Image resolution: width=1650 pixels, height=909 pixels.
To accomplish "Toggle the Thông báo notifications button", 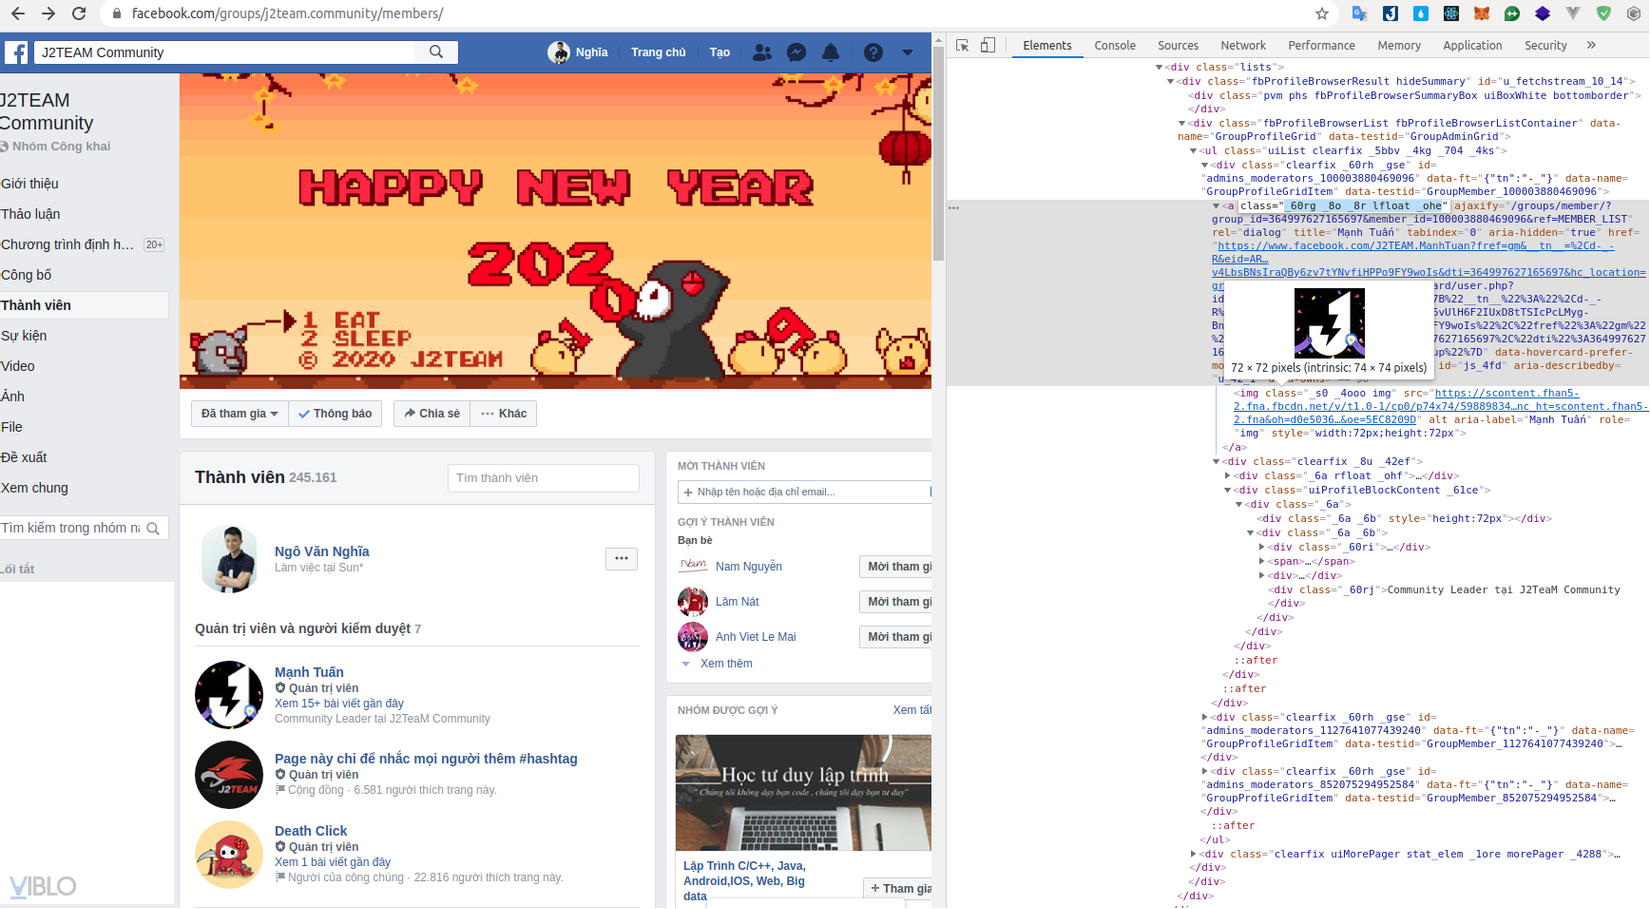I will (x=335, y=414).
